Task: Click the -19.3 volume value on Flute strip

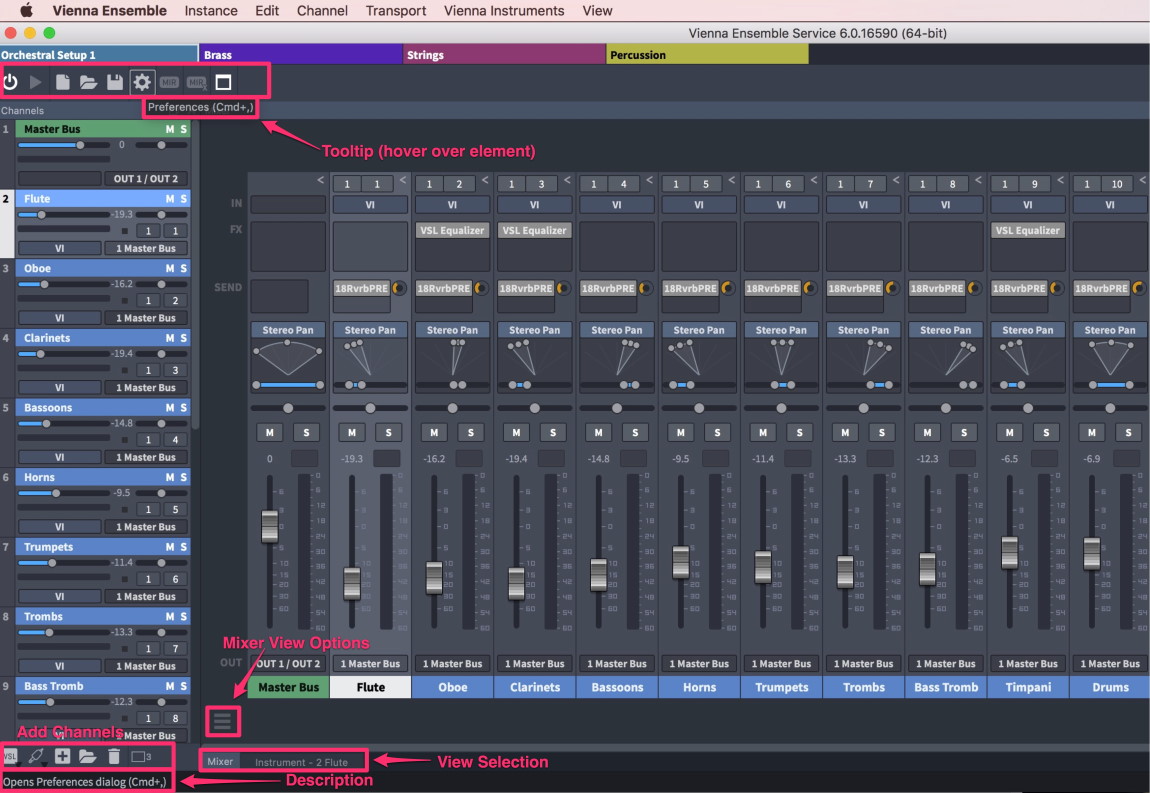Action: (352, 458)
